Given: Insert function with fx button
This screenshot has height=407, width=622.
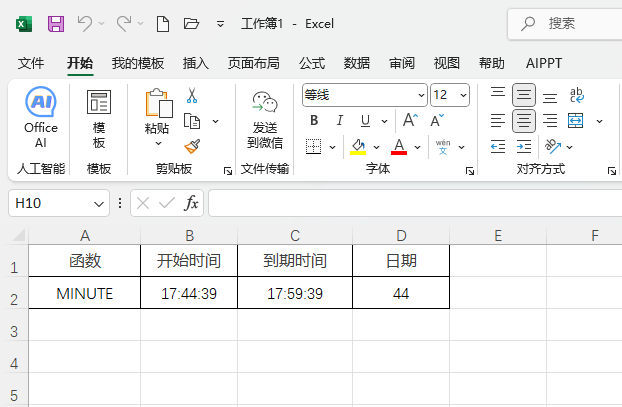Looking at the screenshot, I should click(191, 203).
